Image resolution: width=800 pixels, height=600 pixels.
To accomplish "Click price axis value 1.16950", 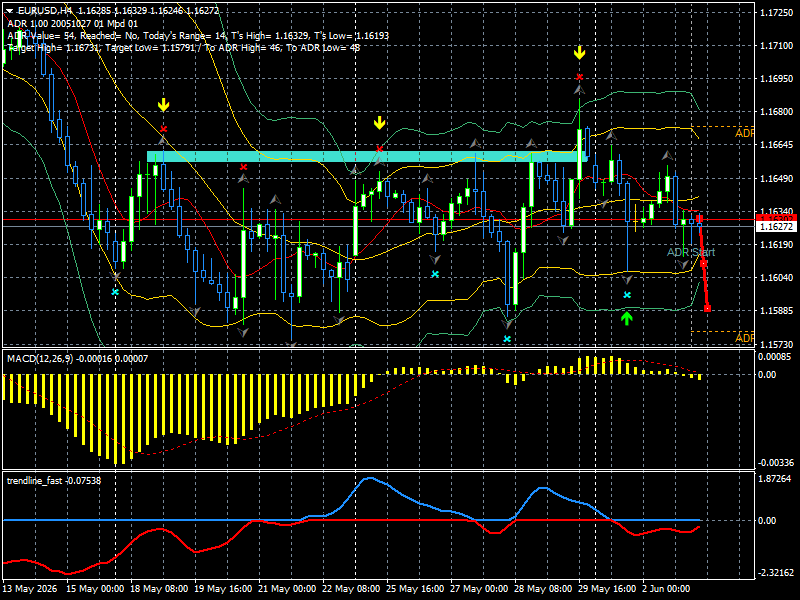I will pos(777,79).
